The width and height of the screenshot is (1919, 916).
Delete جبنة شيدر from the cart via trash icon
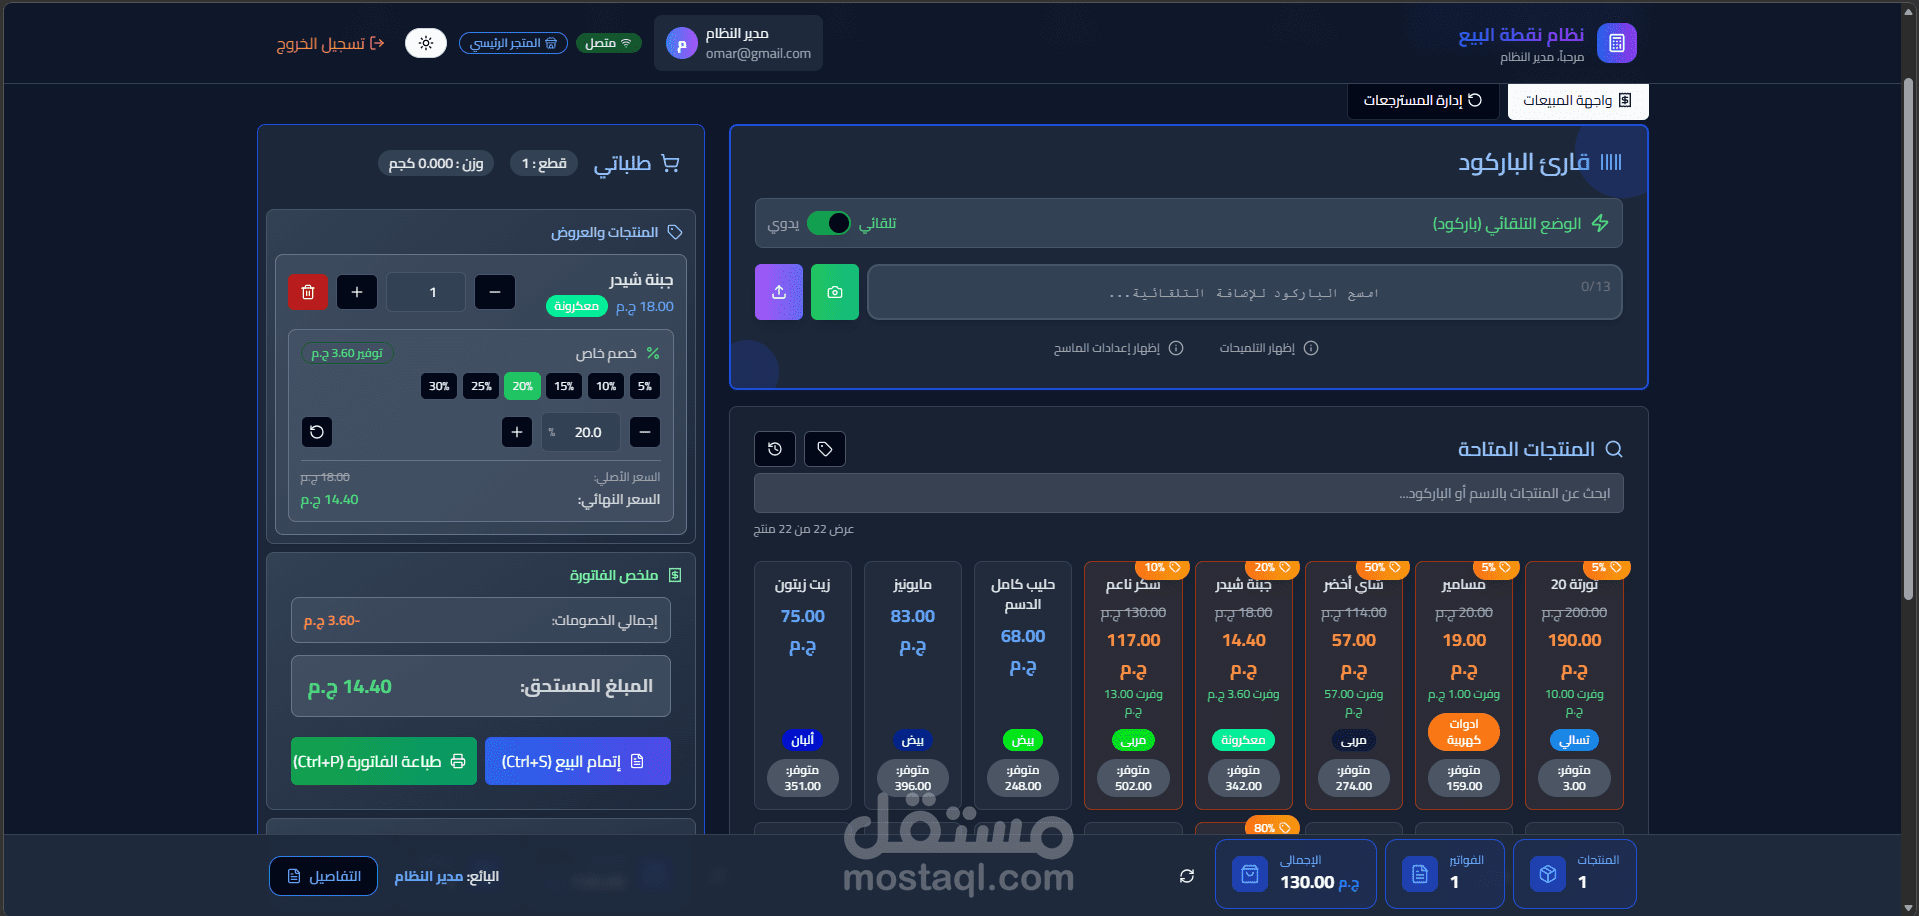pyautogui.click(x=307, y=292)
